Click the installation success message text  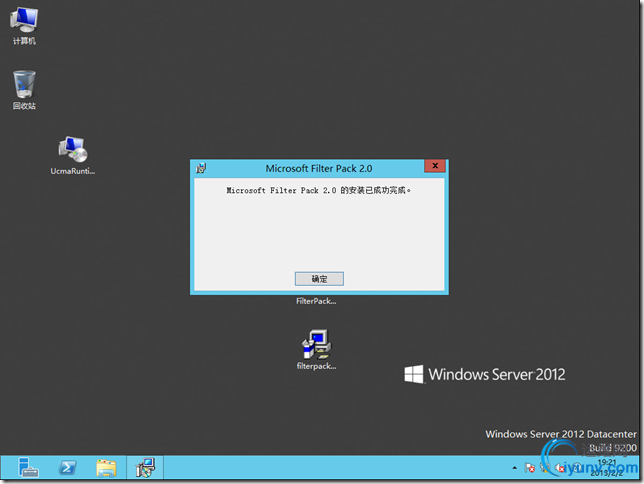pos(319,190)
